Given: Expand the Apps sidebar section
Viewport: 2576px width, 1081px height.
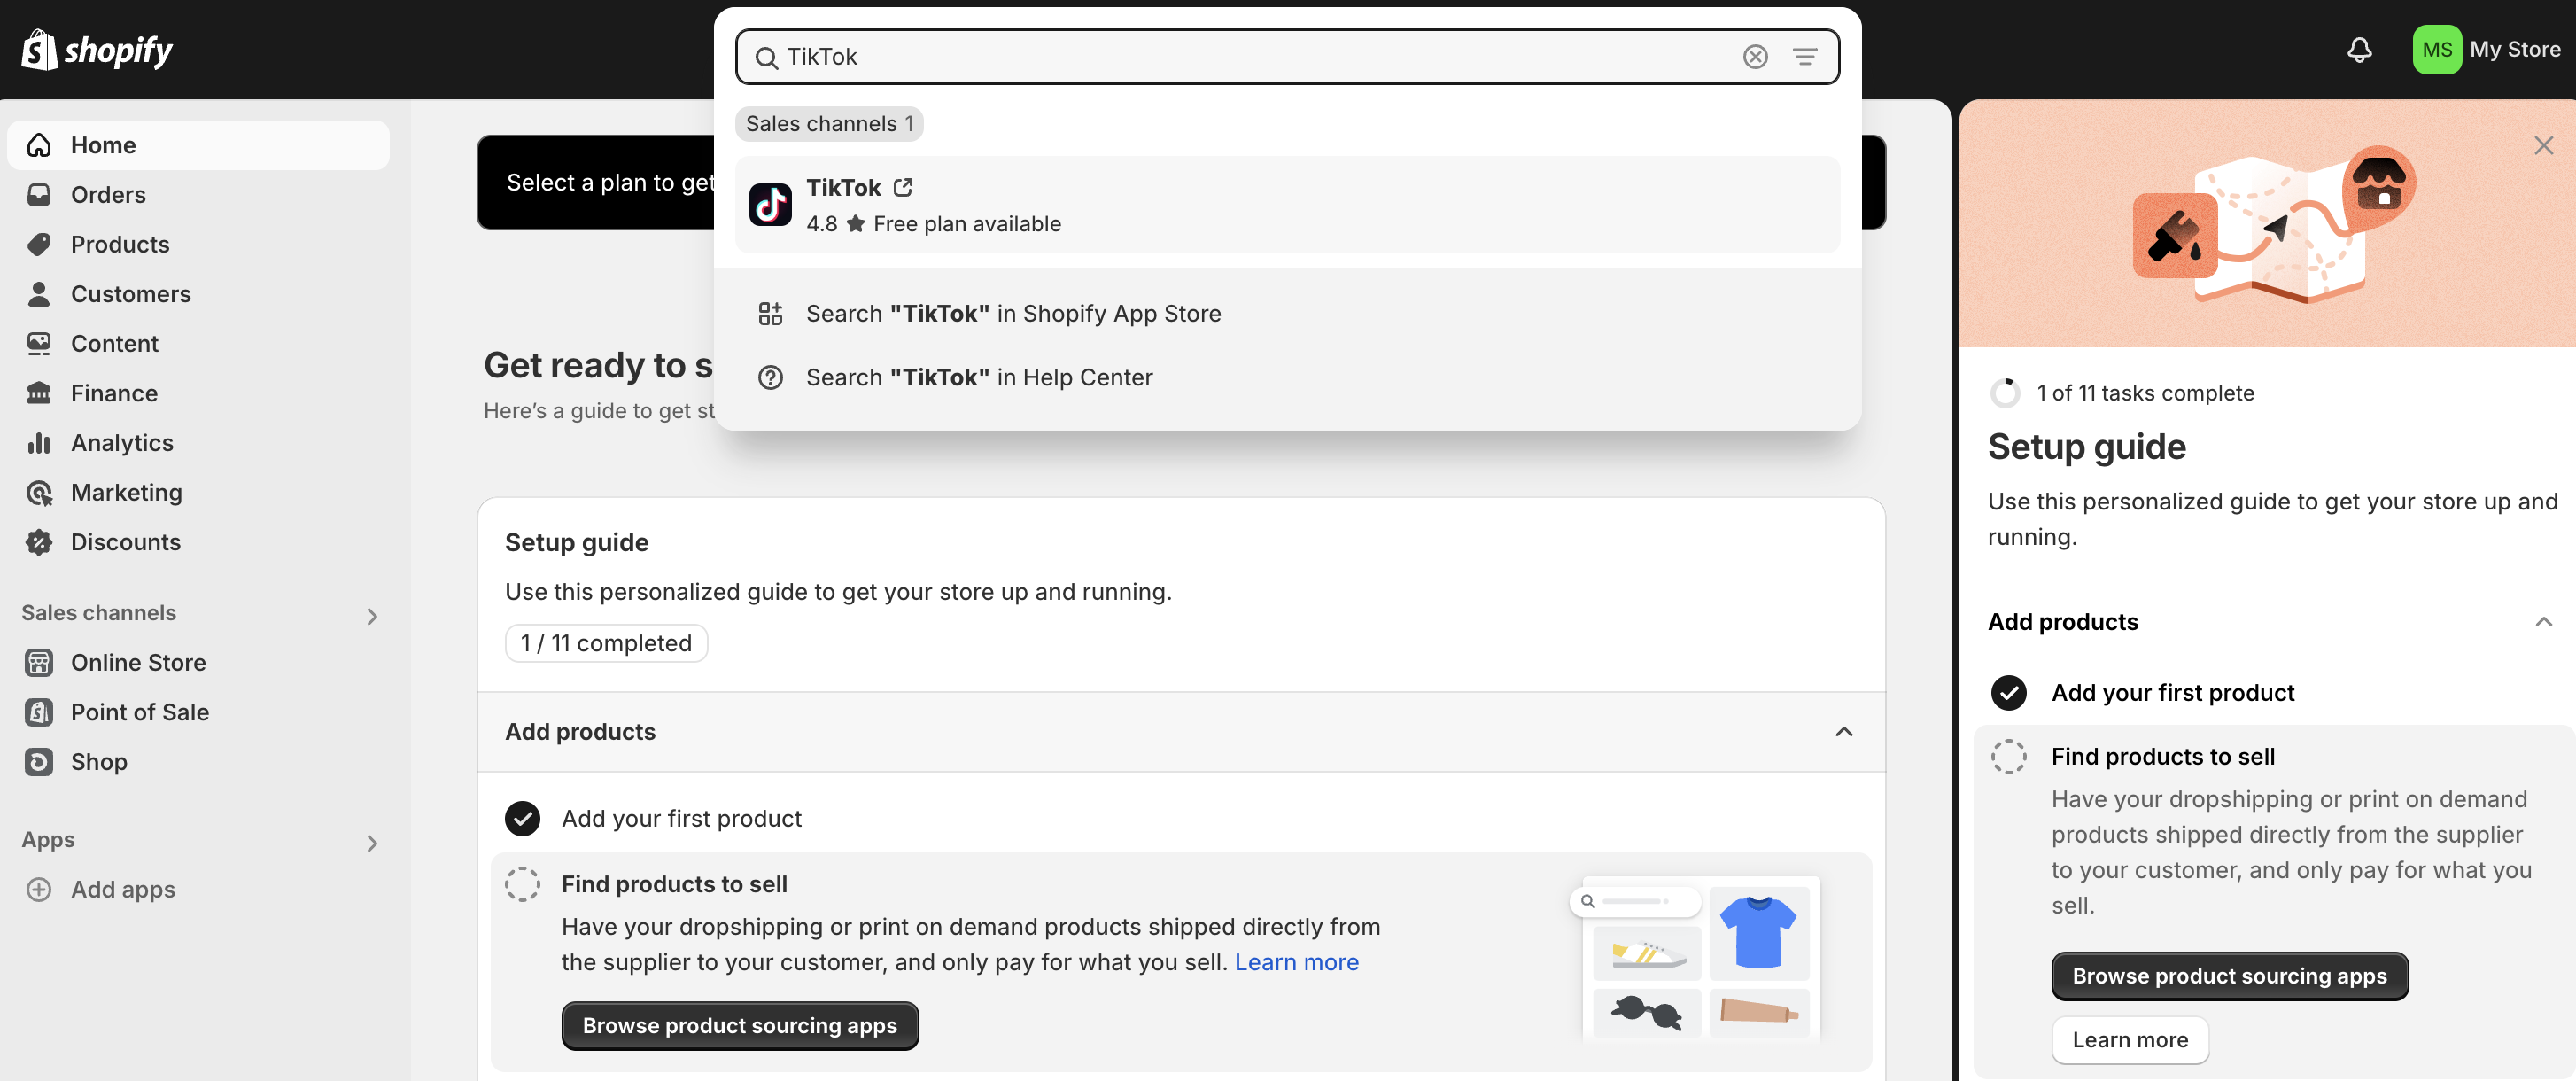Looking at the screenshot, I should coord(372,843).
